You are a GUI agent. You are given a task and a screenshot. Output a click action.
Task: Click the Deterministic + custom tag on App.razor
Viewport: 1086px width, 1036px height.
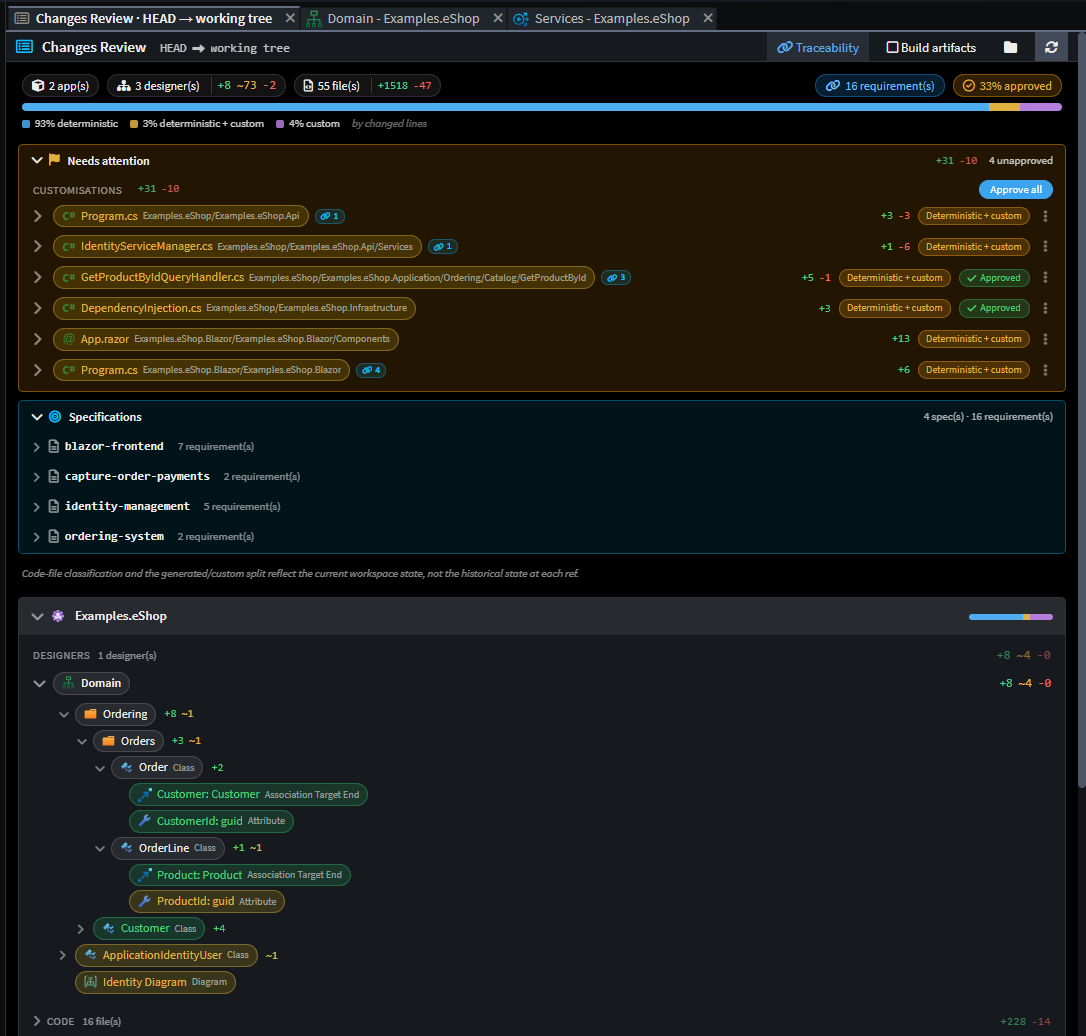pos(973,339)
